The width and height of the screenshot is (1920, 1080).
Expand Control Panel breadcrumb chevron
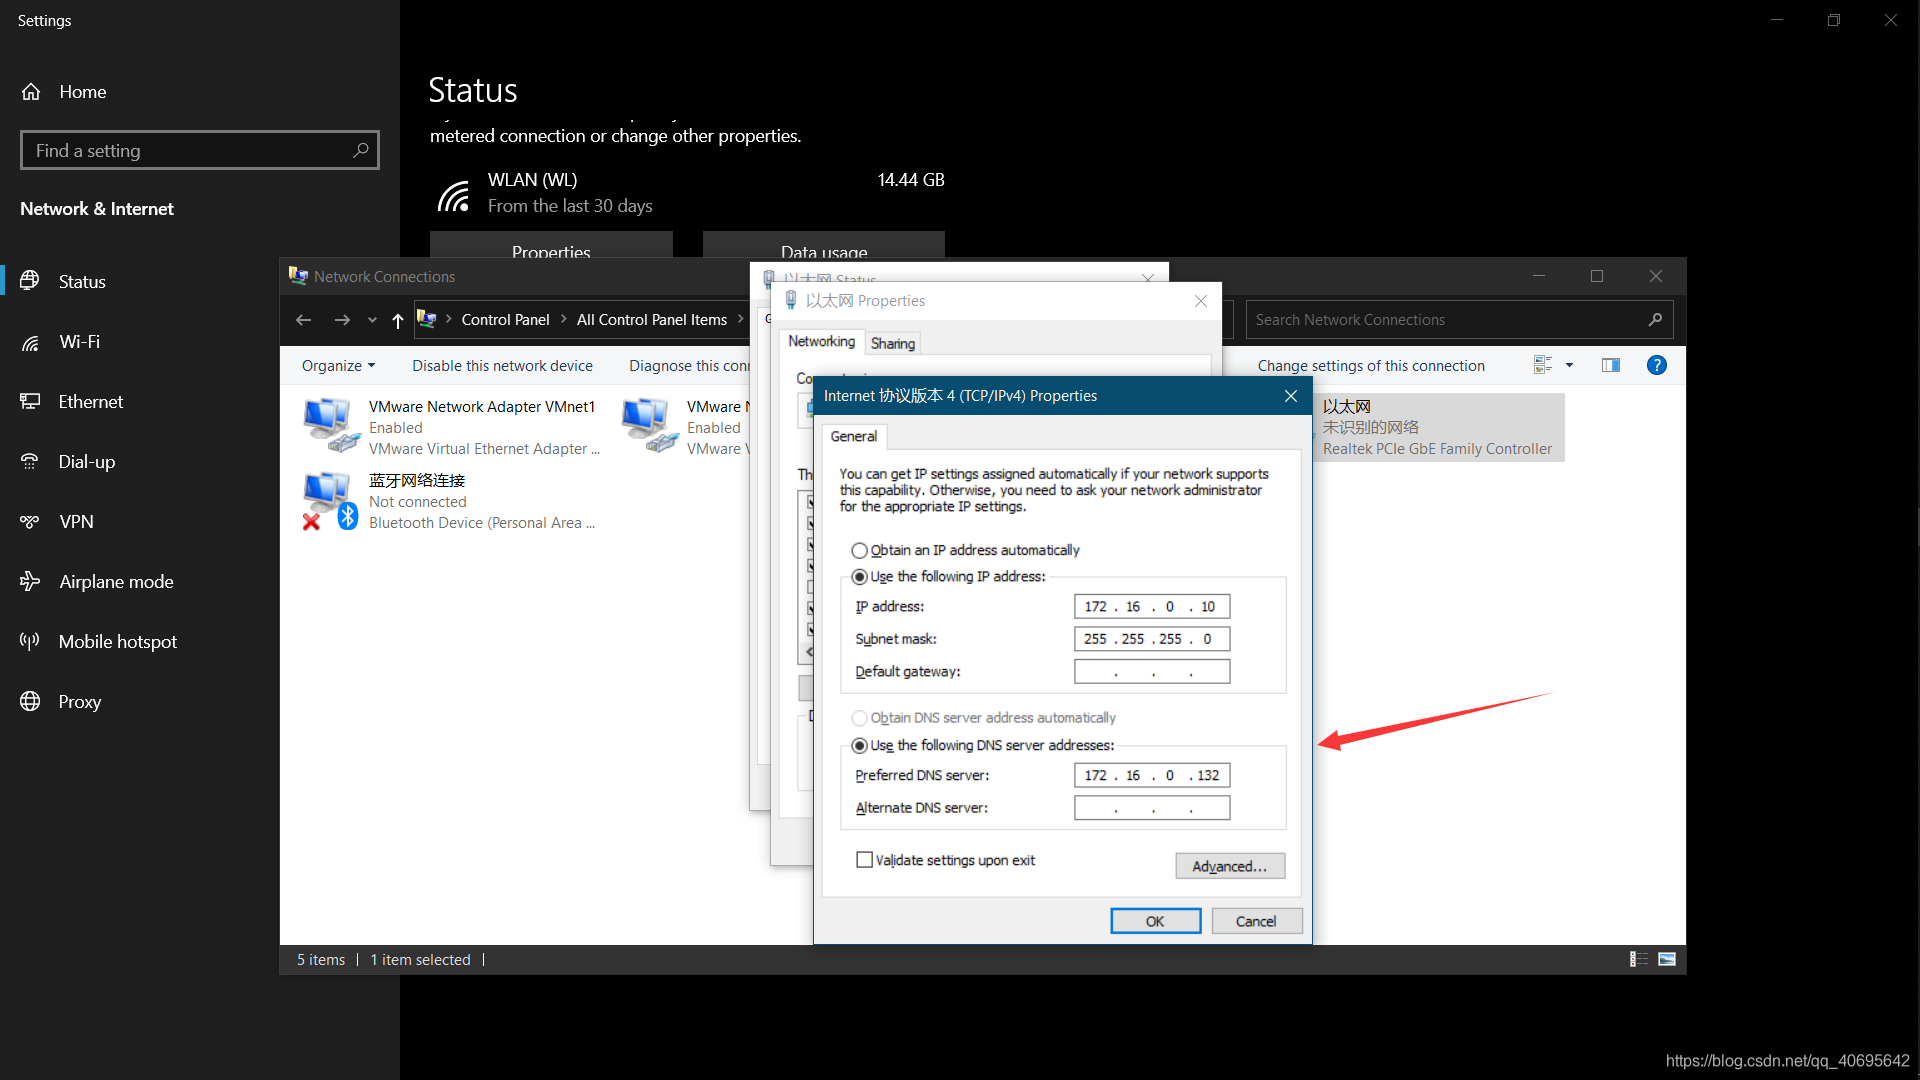(x=563, y=319)
